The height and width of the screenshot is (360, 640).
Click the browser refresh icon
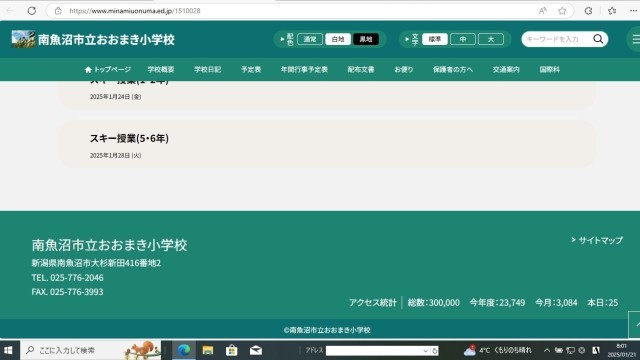31,11
